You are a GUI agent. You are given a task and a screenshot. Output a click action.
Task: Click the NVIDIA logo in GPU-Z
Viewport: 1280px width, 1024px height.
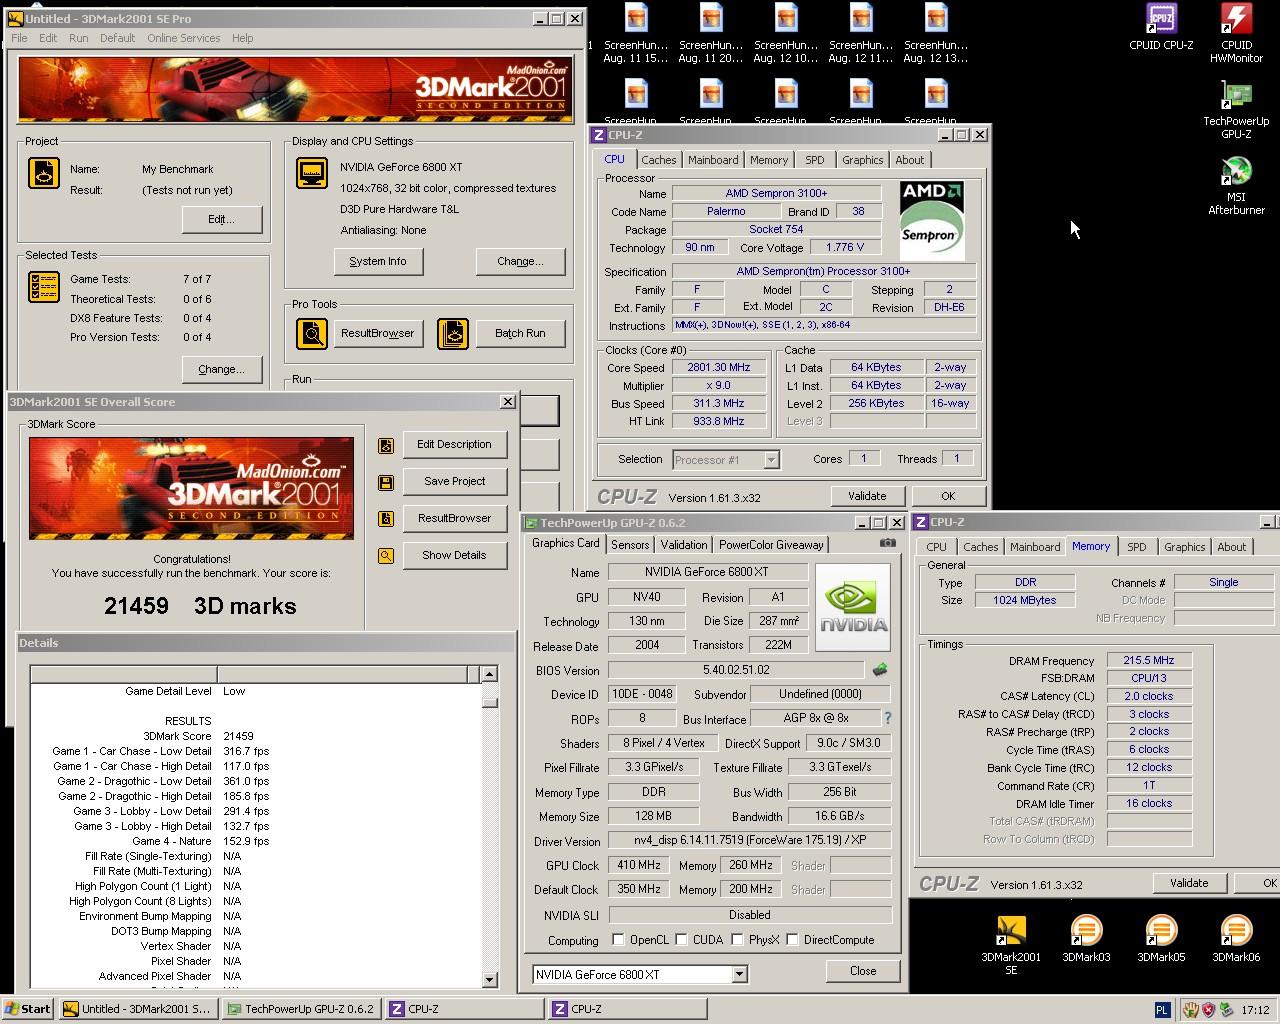(x=853, y=607)
